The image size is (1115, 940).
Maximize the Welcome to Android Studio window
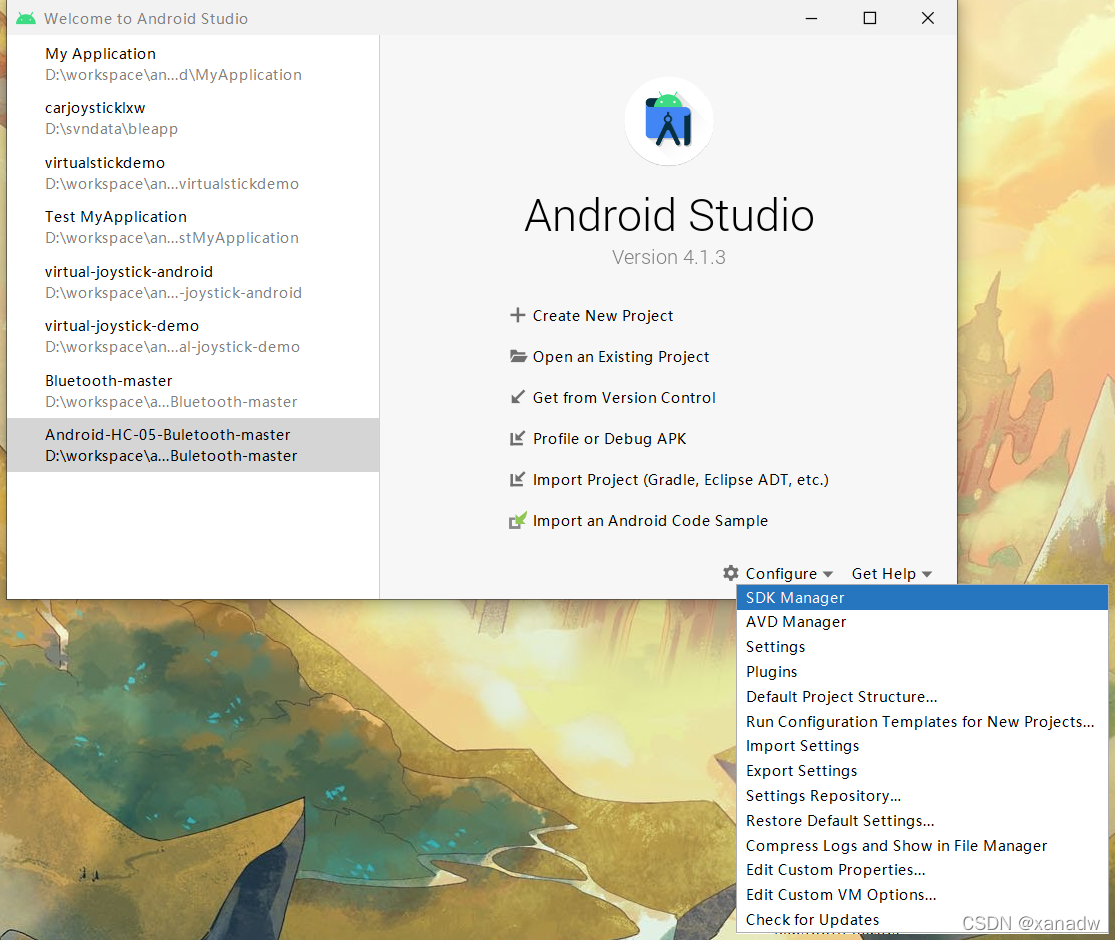click(870, 18)
